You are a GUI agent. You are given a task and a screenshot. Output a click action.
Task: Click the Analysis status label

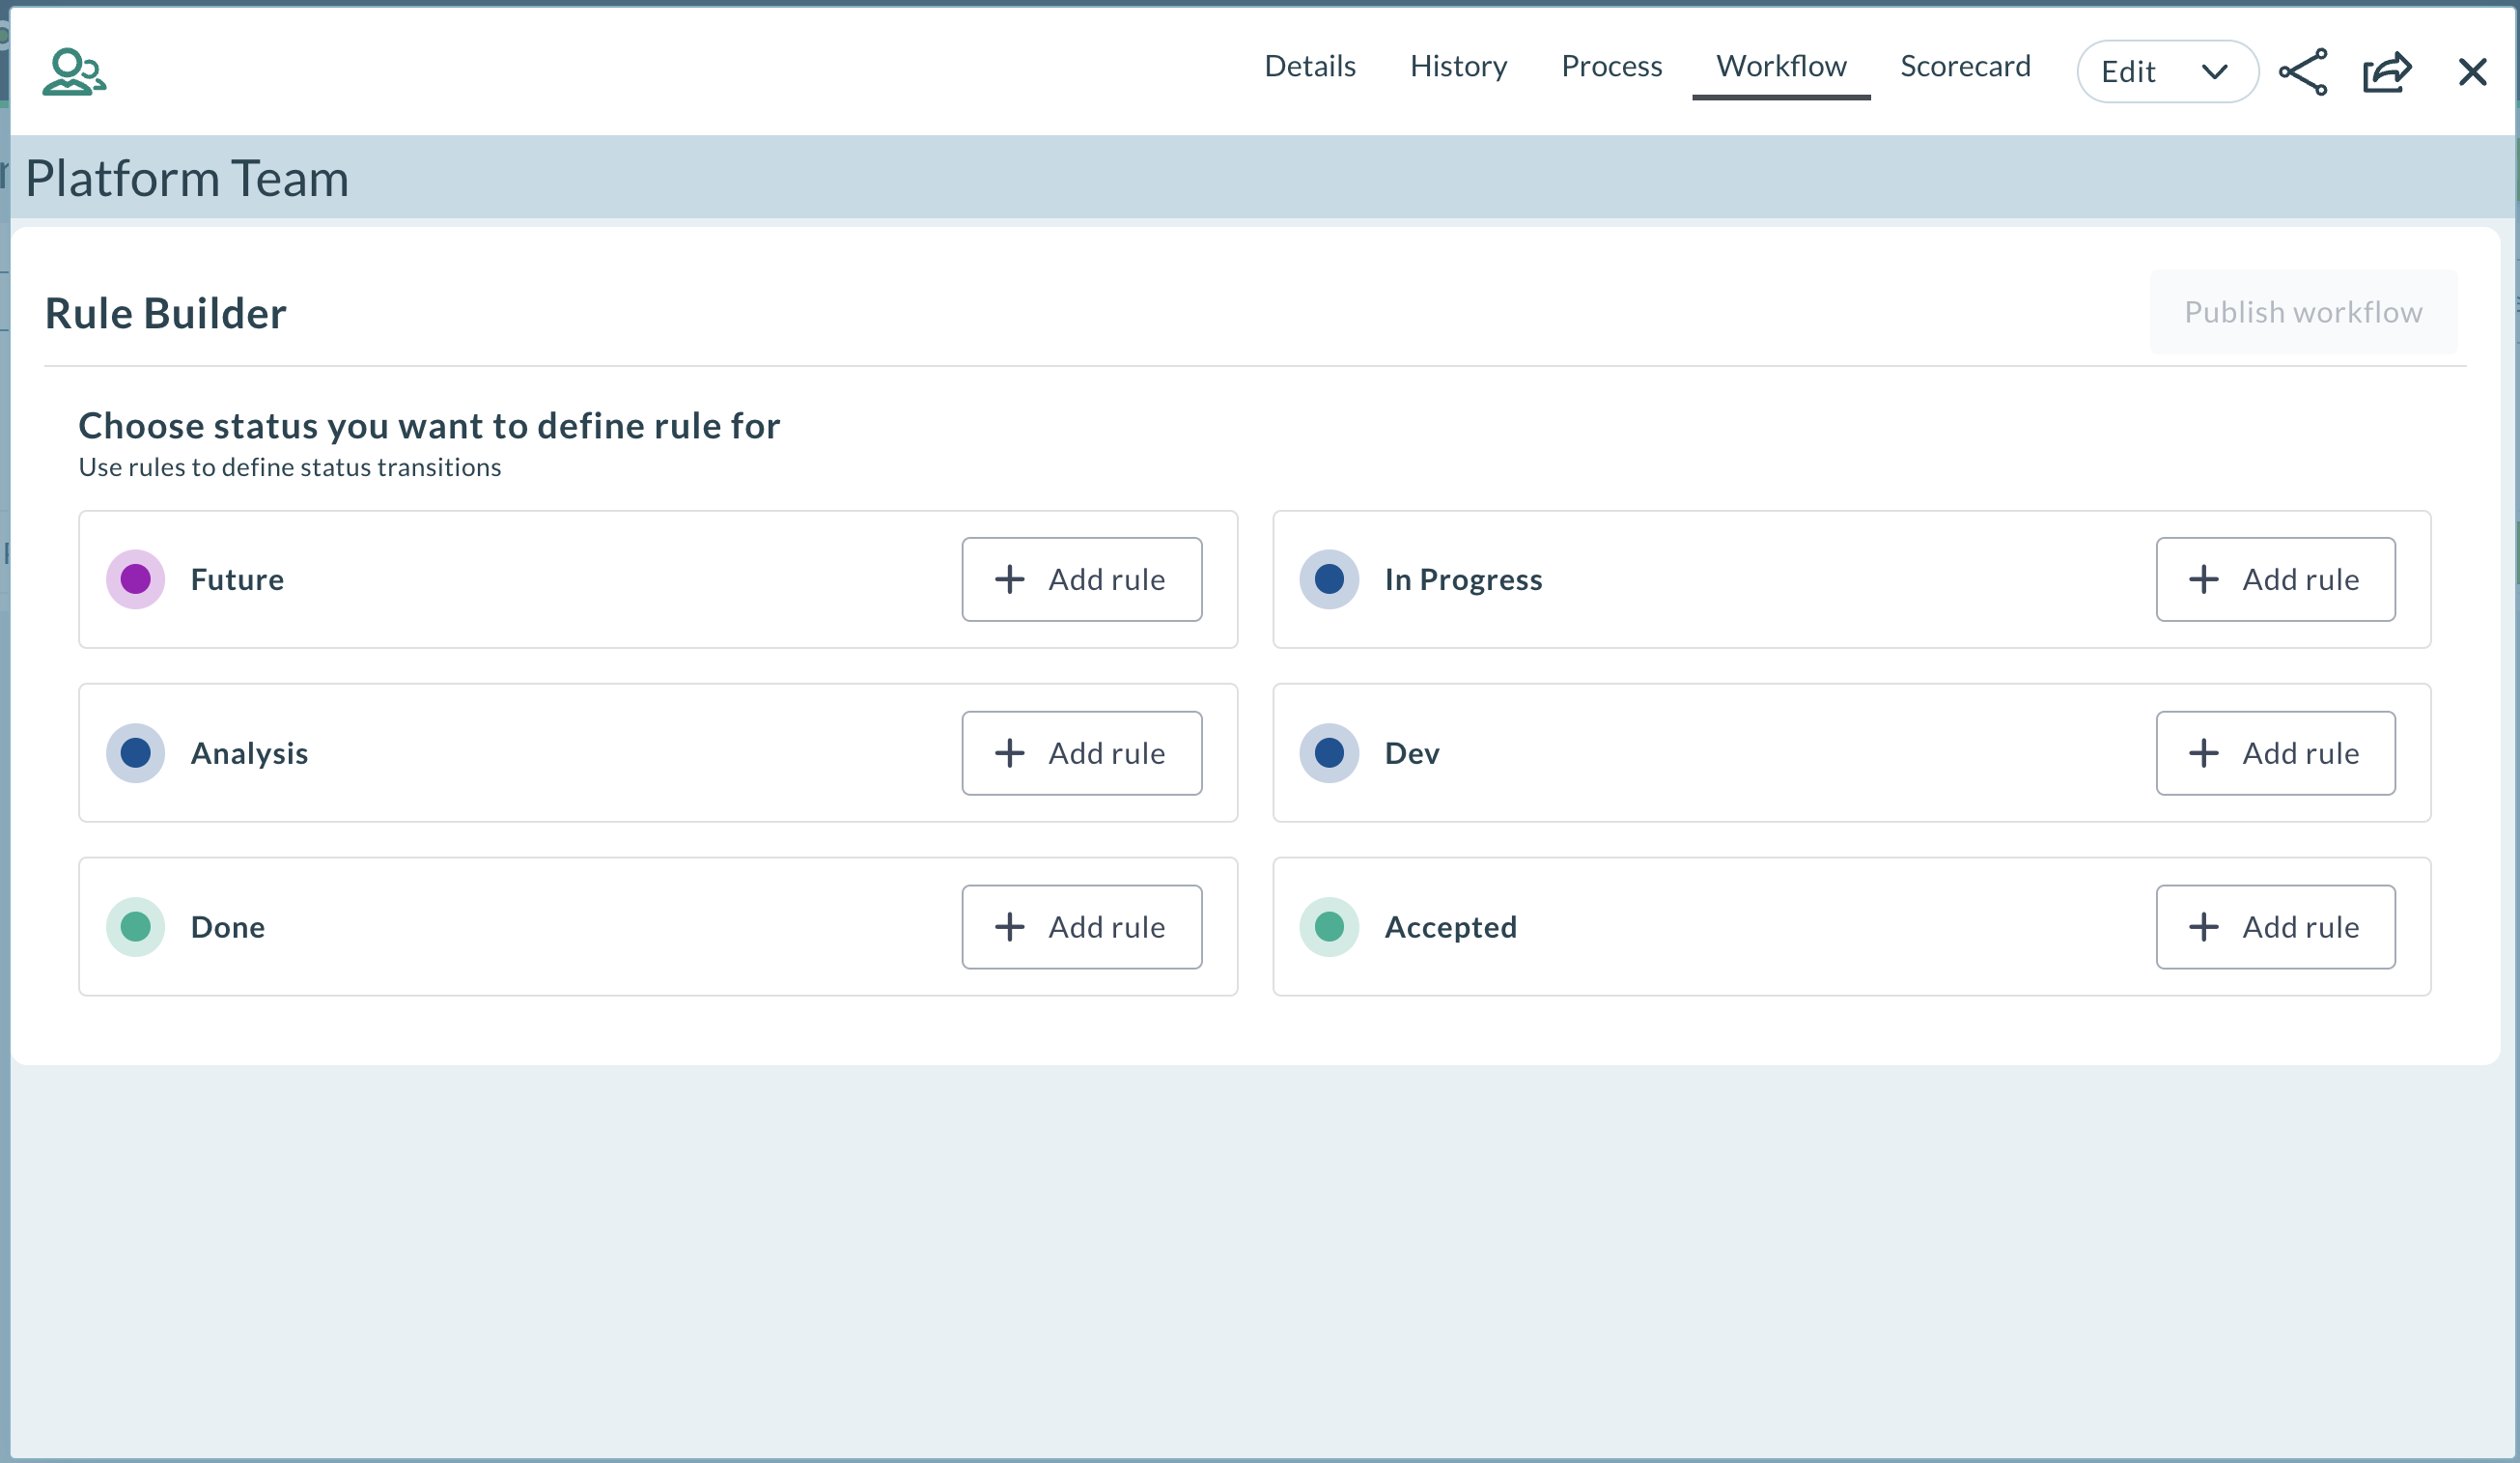point(249,754)
